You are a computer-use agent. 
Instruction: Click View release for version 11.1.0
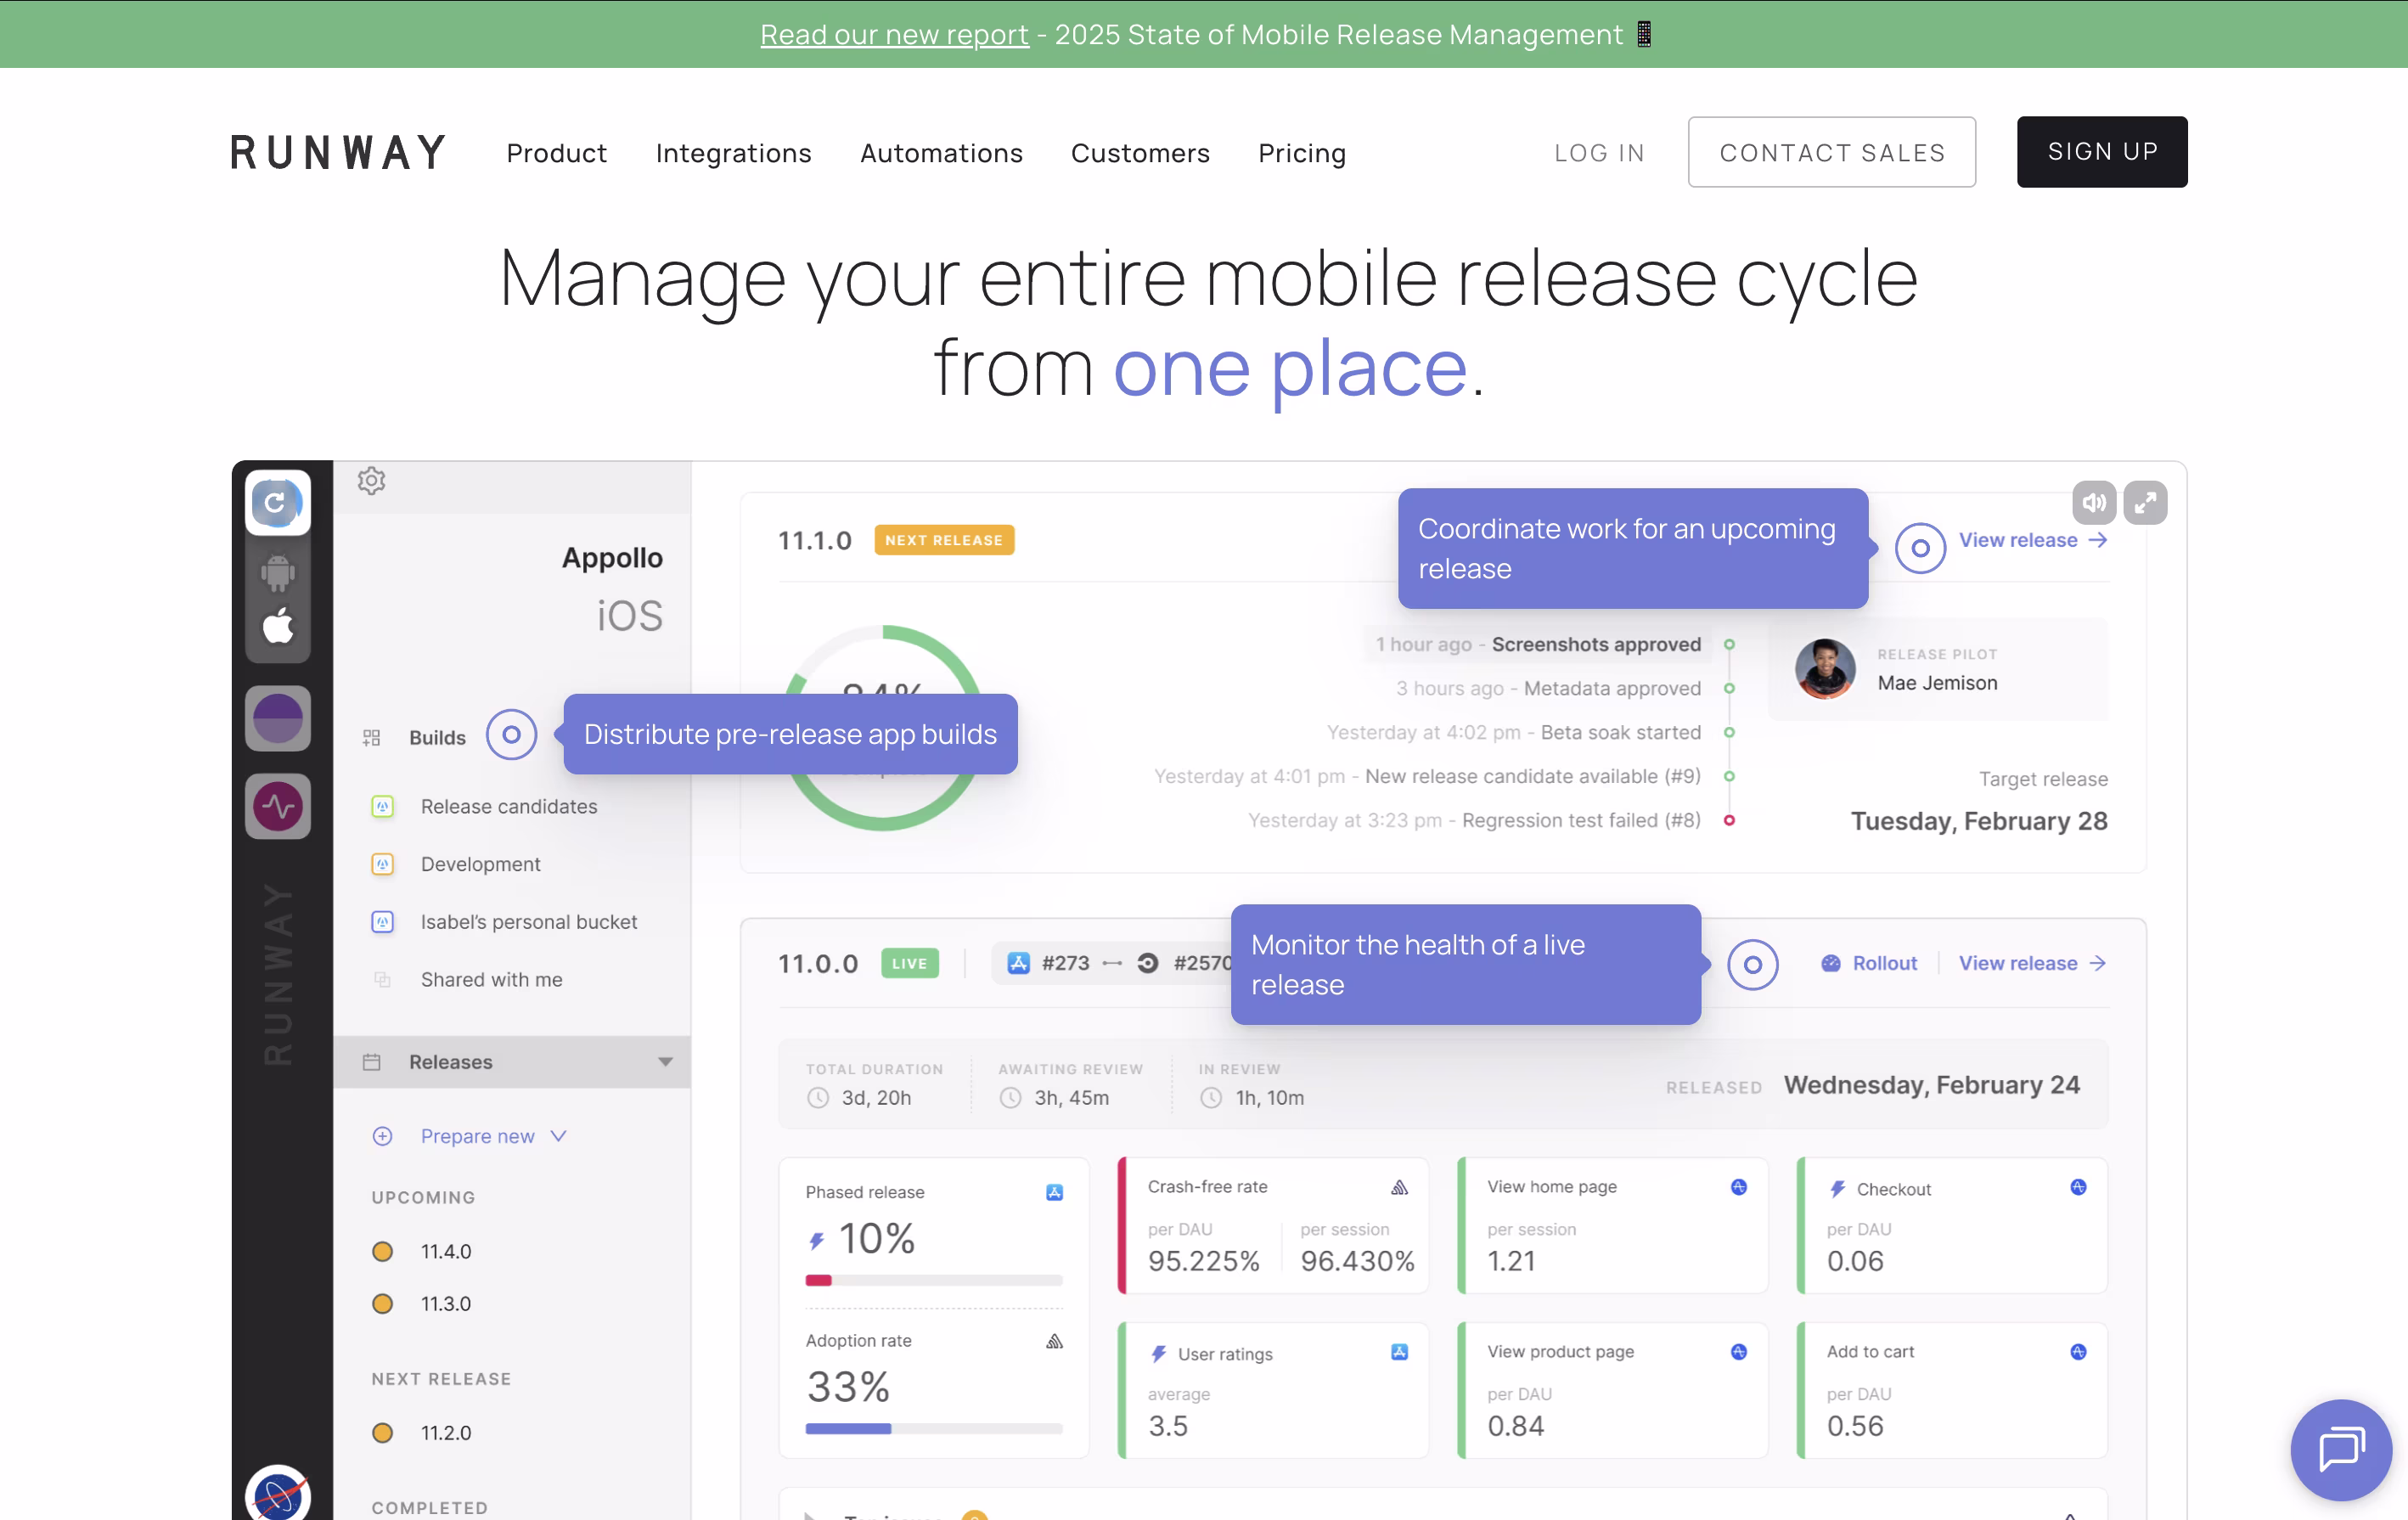(x=2032, y=540)
